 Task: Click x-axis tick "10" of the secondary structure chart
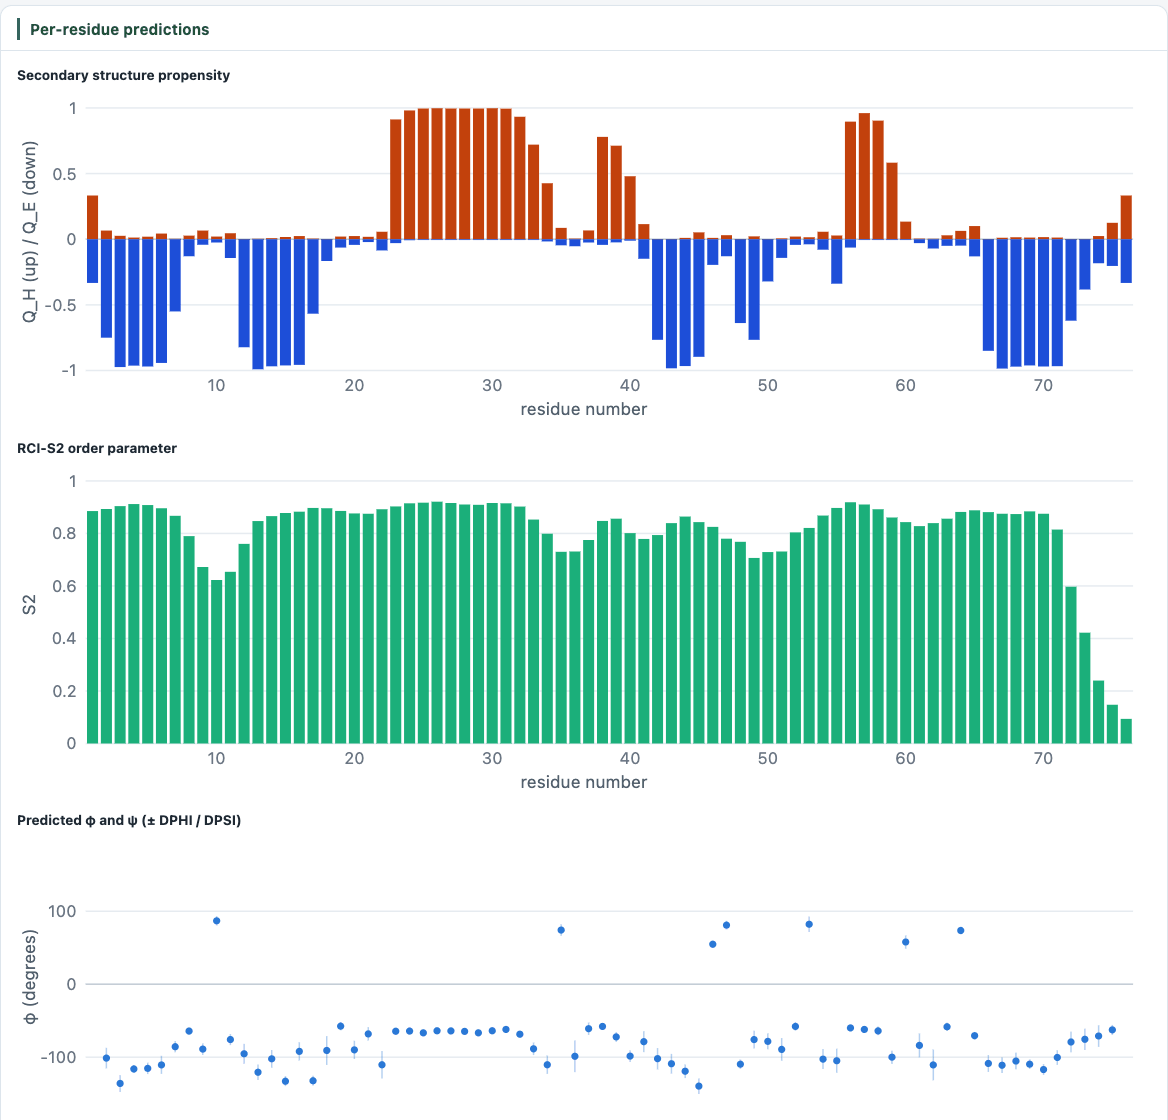click(x=216, y=385)
